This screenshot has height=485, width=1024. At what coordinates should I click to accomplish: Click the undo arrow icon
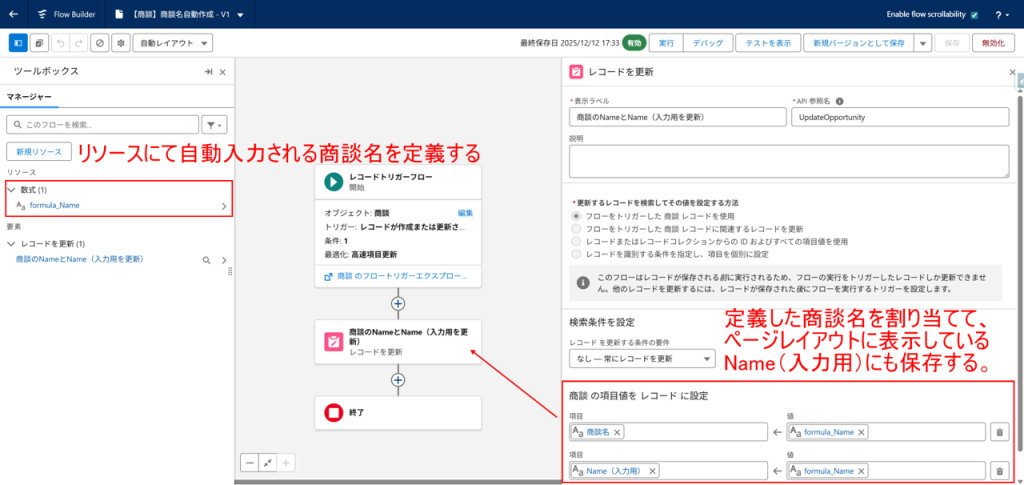point(60,43)
